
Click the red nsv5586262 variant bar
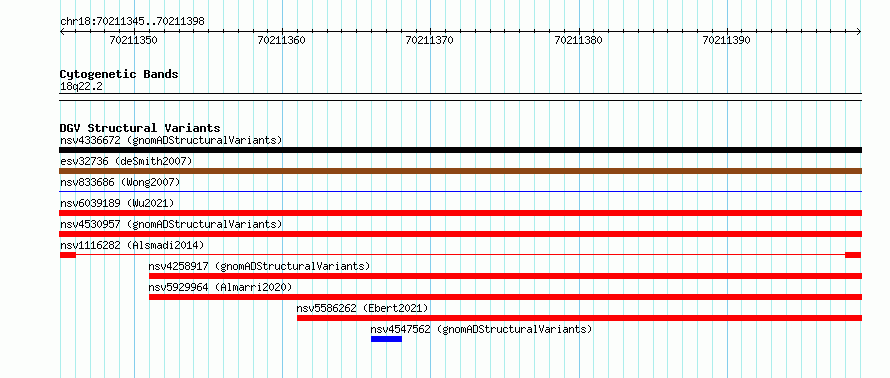point(580,318)
